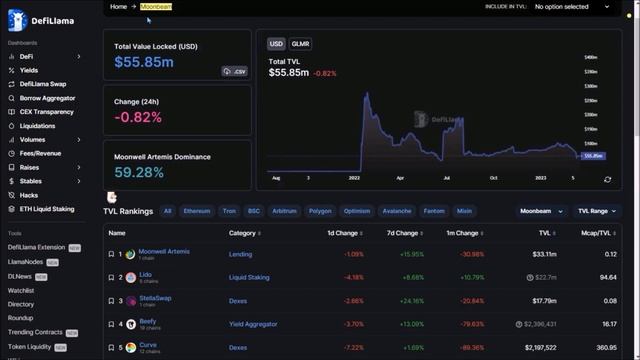Click the Raises bookmark icon
This screenshot has height=360, width=640.
[x=11, y=168]
